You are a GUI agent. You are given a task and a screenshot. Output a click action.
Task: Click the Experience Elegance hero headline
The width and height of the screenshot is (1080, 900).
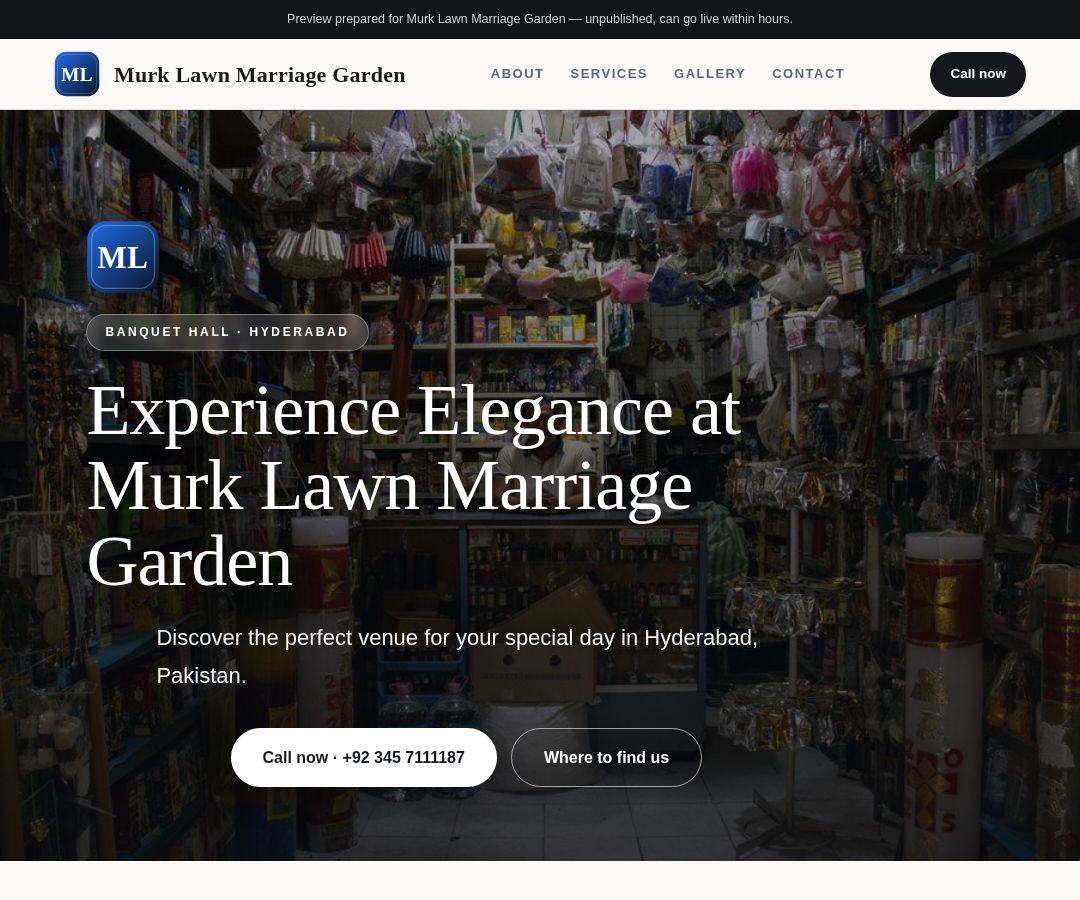[x=414, y=486]
